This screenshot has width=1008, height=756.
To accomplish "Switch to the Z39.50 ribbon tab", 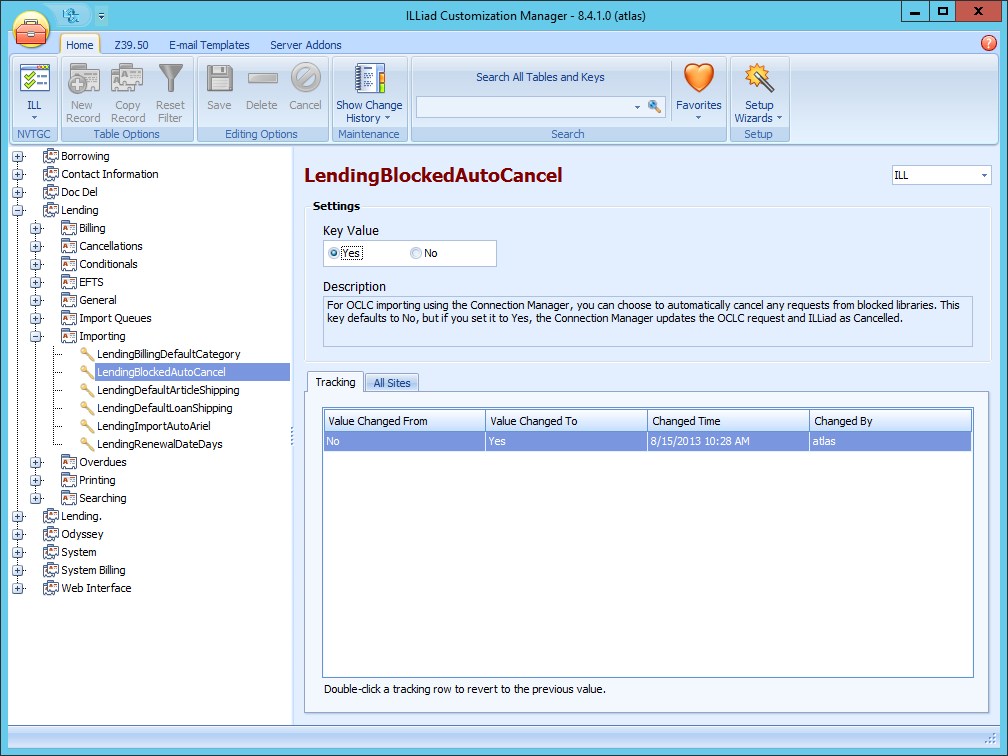I will tap(131, 45).
